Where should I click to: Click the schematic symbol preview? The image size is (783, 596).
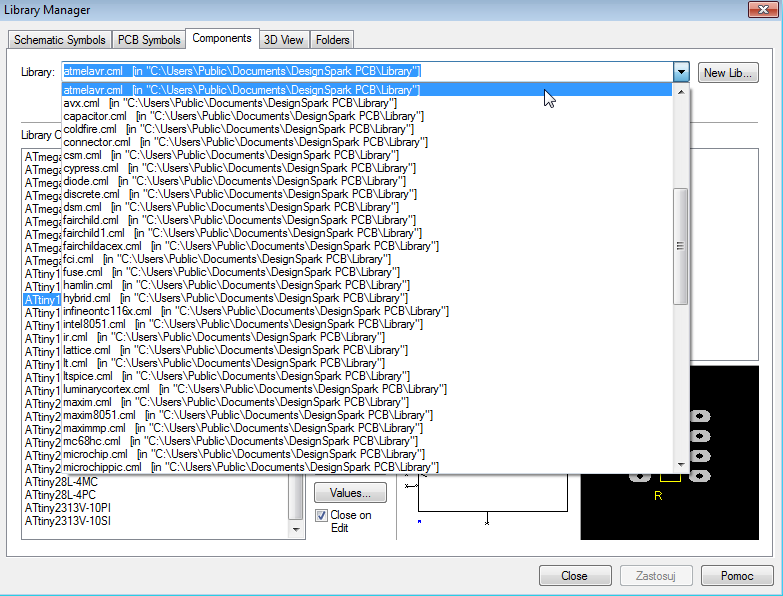487,505
